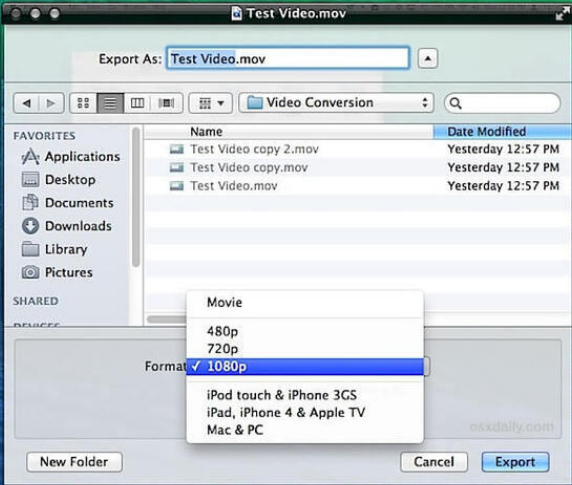Viewport: 572px width, 485px height.
Task: Create a New Folder
Action: 74,462
